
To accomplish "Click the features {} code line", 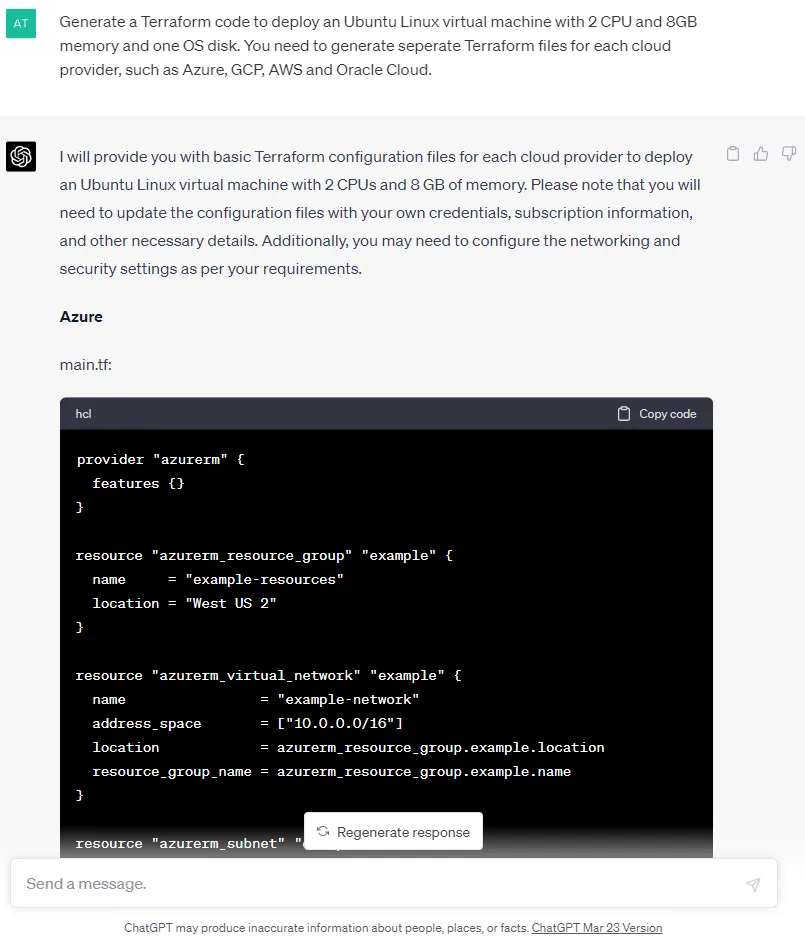I will click(x=138, y=483).
